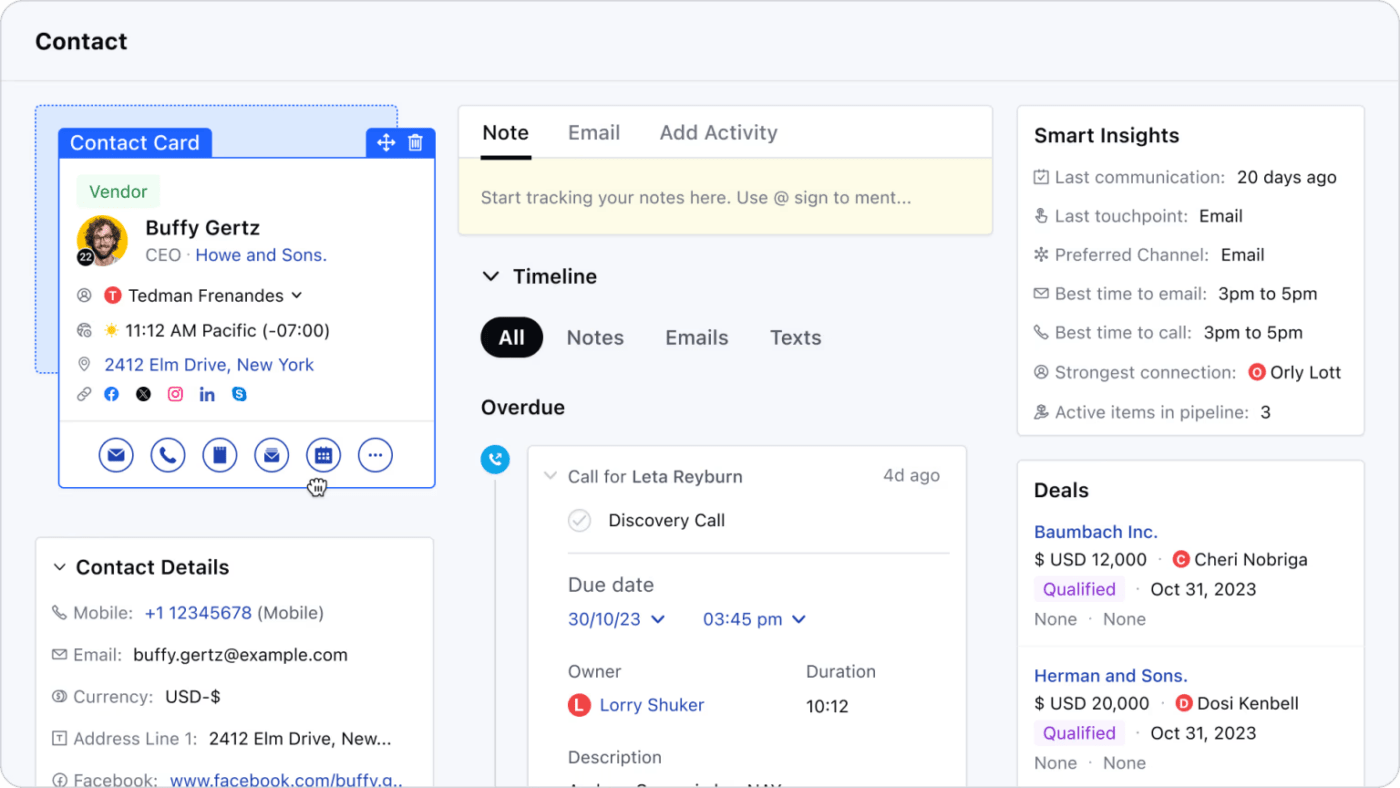
Task: Click the Last touchpoint hand icon
Action: 1041,216
